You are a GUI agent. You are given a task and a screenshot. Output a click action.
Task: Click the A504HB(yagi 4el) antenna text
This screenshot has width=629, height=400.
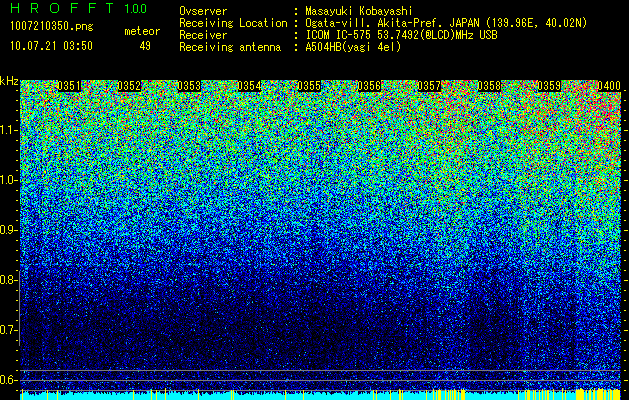(353, 47)
